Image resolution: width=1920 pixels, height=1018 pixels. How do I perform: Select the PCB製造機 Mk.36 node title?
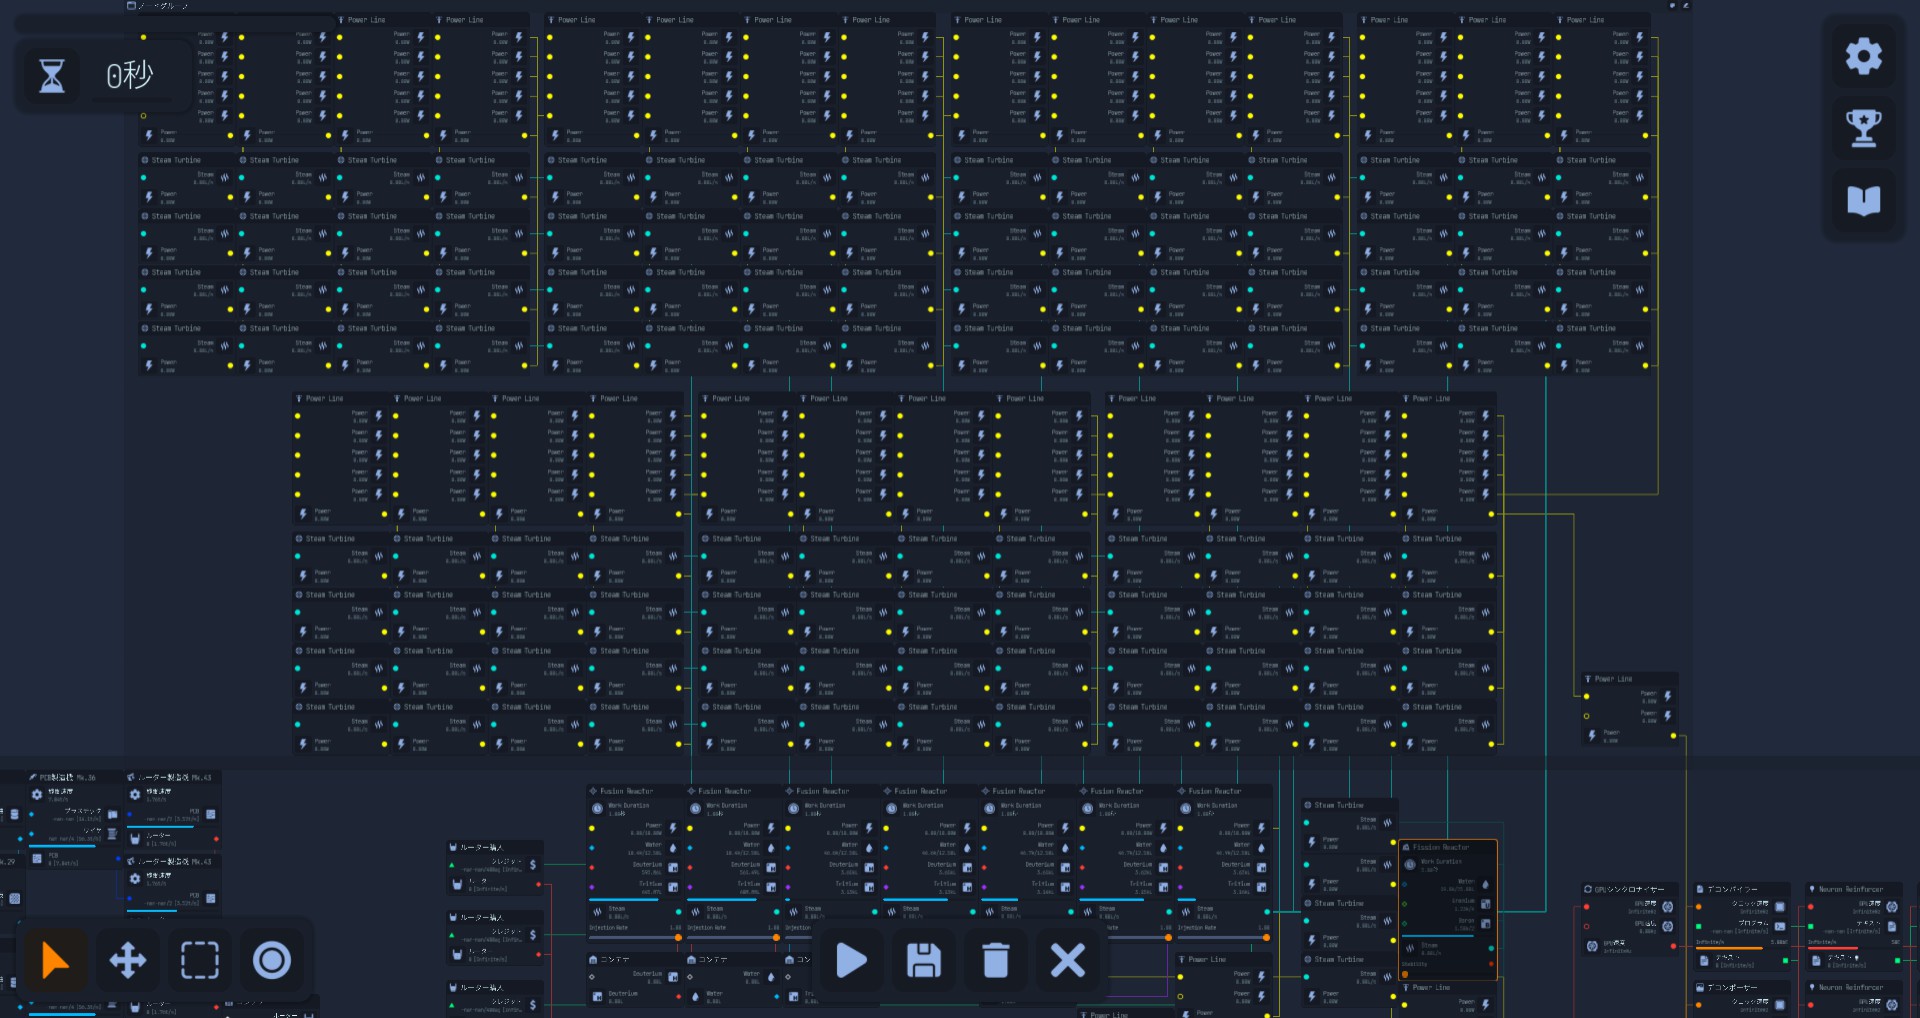tap(67, 777)
